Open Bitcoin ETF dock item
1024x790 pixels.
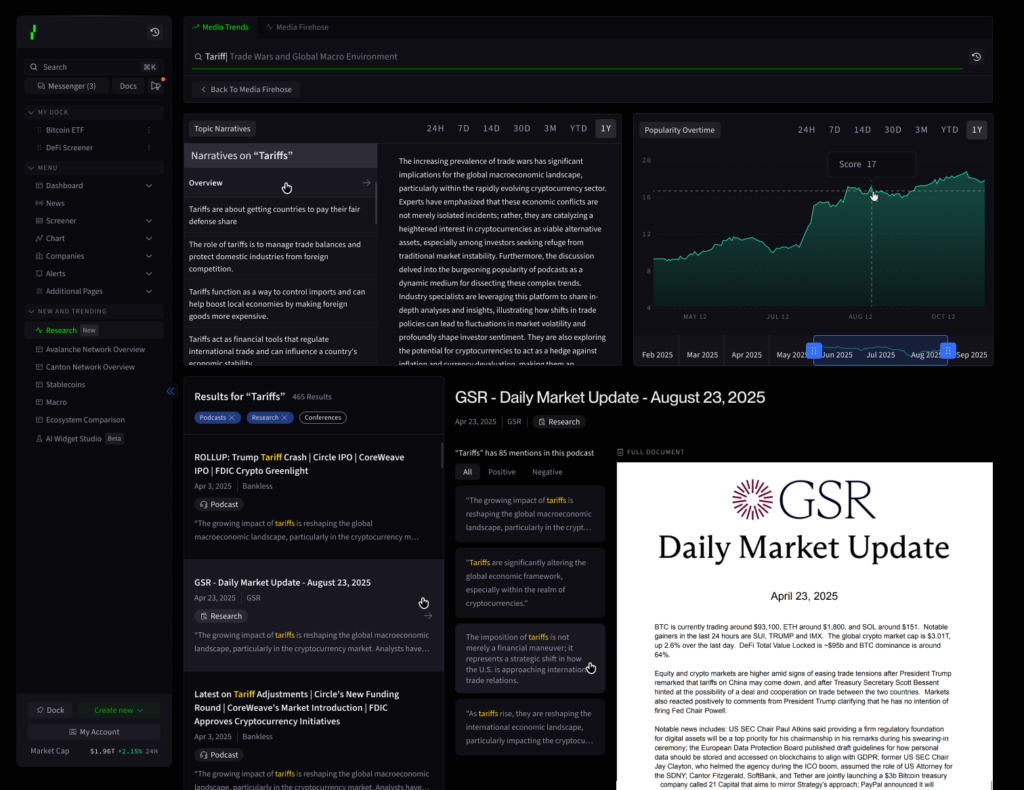65,130
